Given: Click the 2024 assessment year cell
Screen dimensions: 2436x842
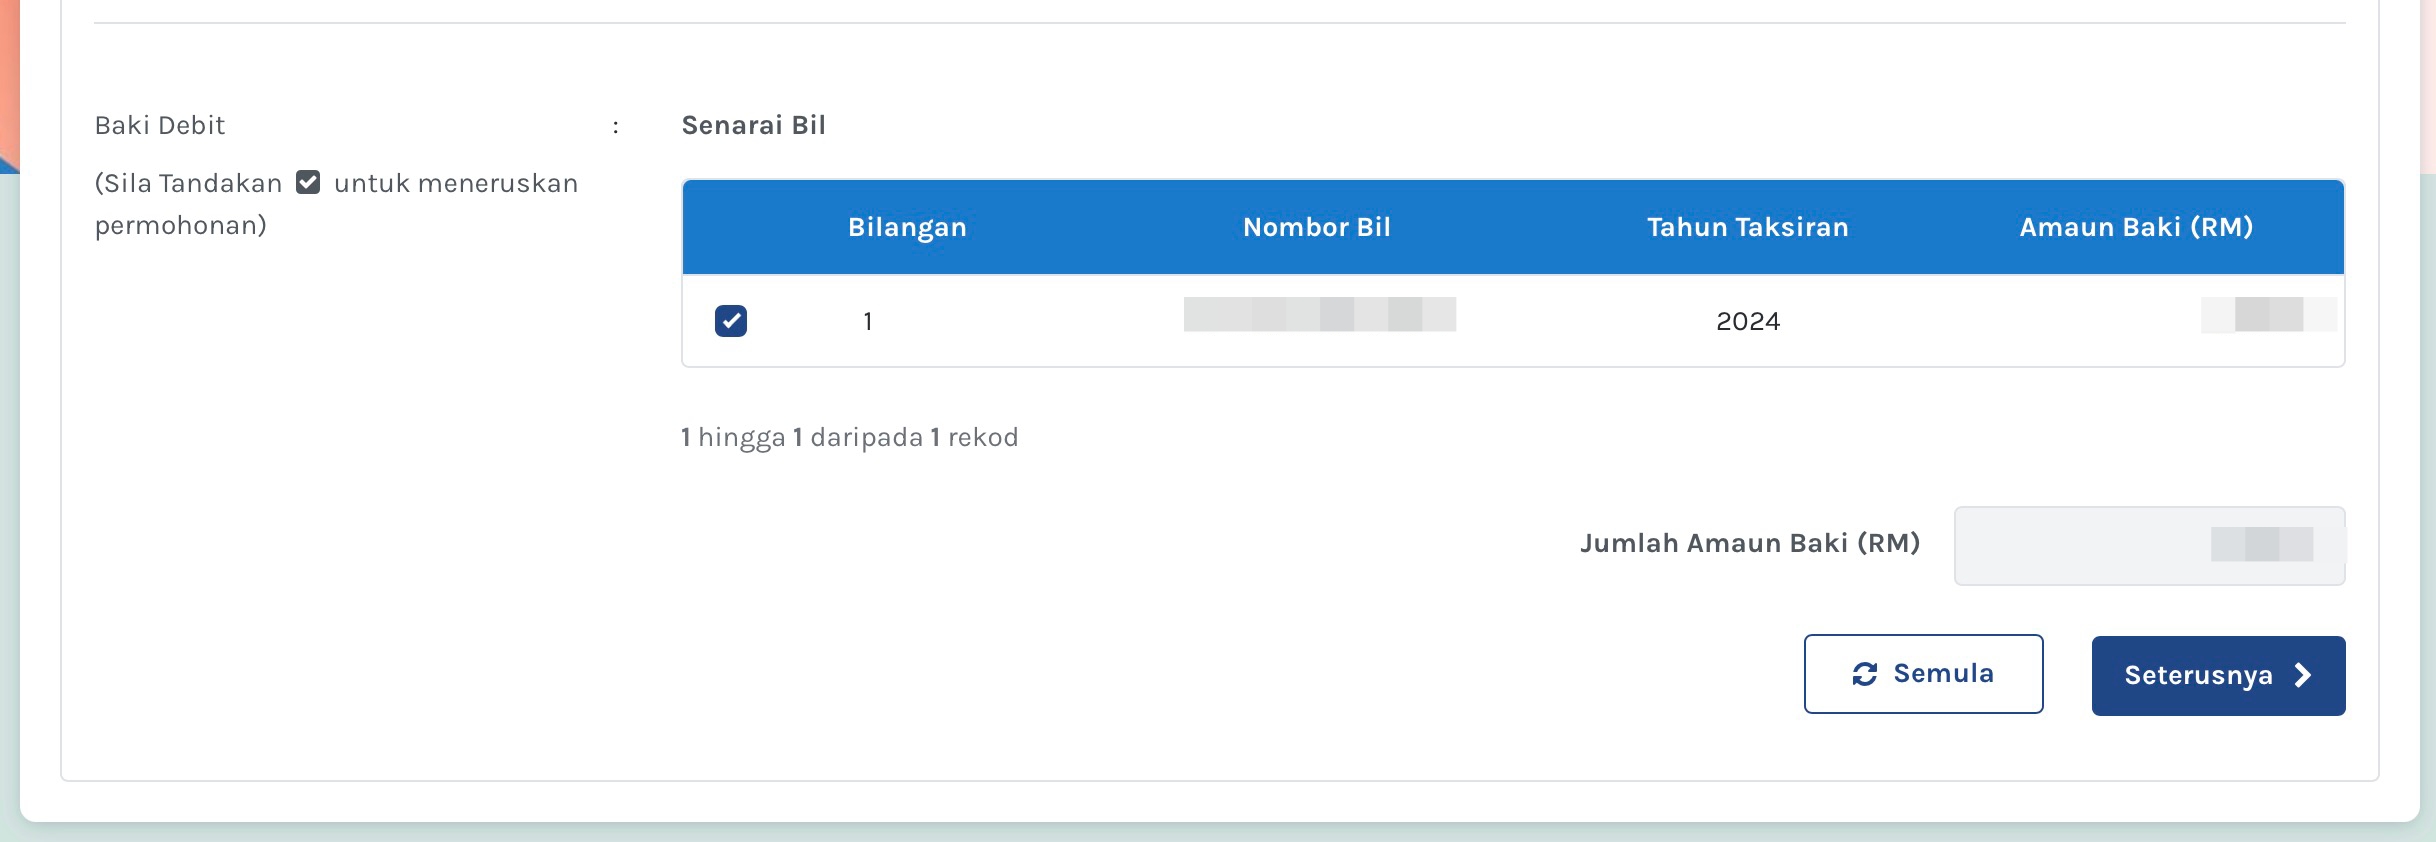Looking at the screenshot, I should pos(1748,321).
